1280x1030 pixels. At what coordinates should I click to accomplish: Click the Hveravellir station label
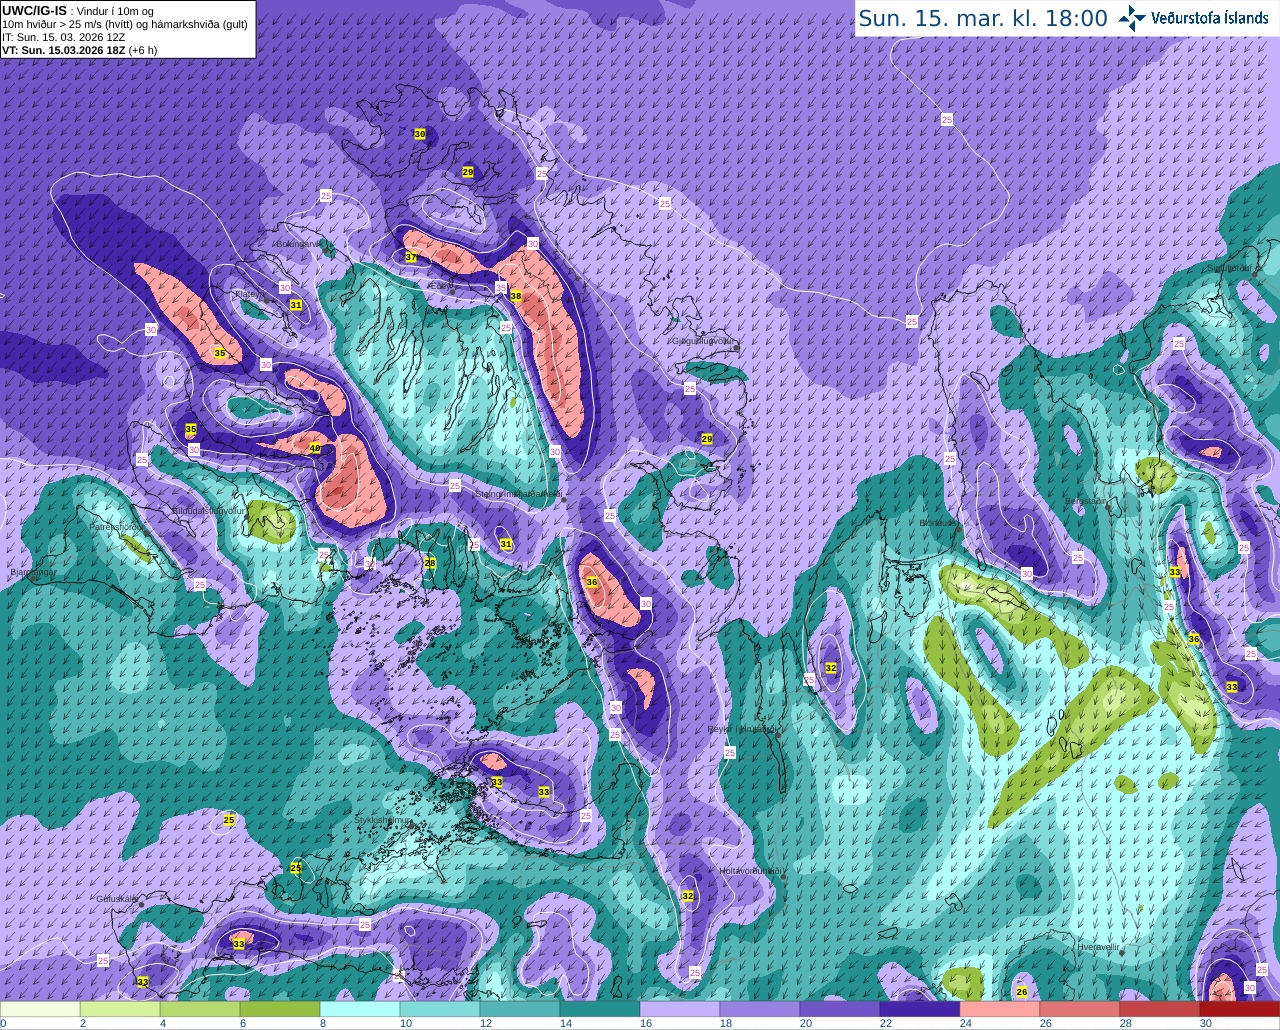pos(1098,946)
